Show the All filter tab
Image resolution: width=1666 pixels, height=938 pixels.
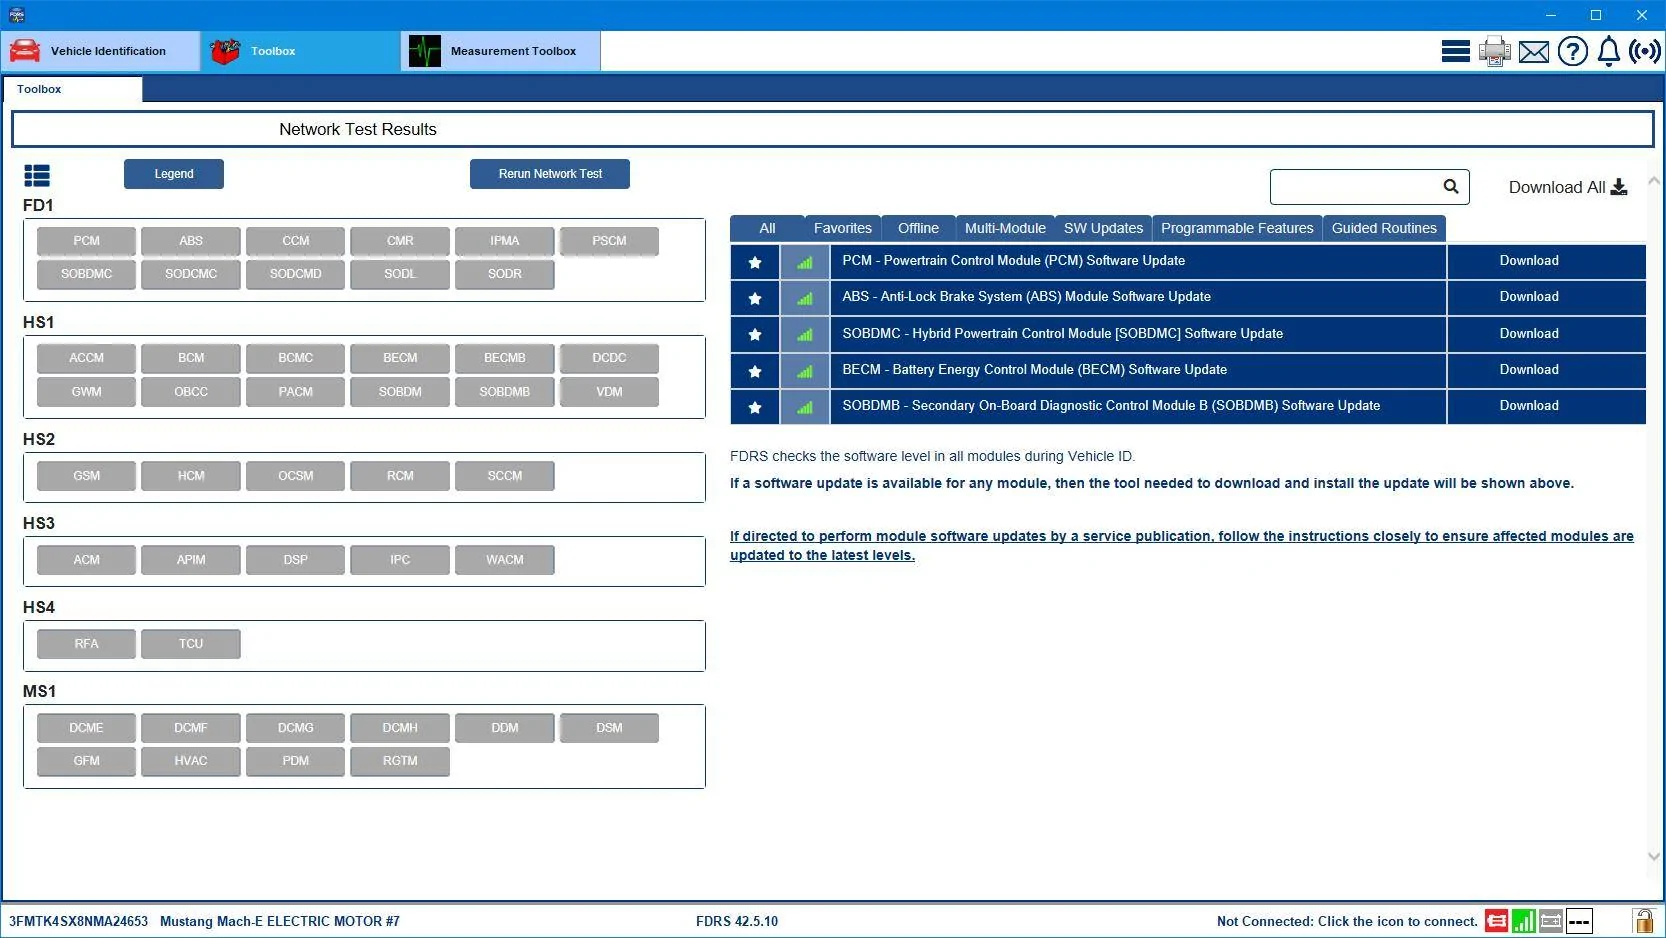(x=767, y=228)
